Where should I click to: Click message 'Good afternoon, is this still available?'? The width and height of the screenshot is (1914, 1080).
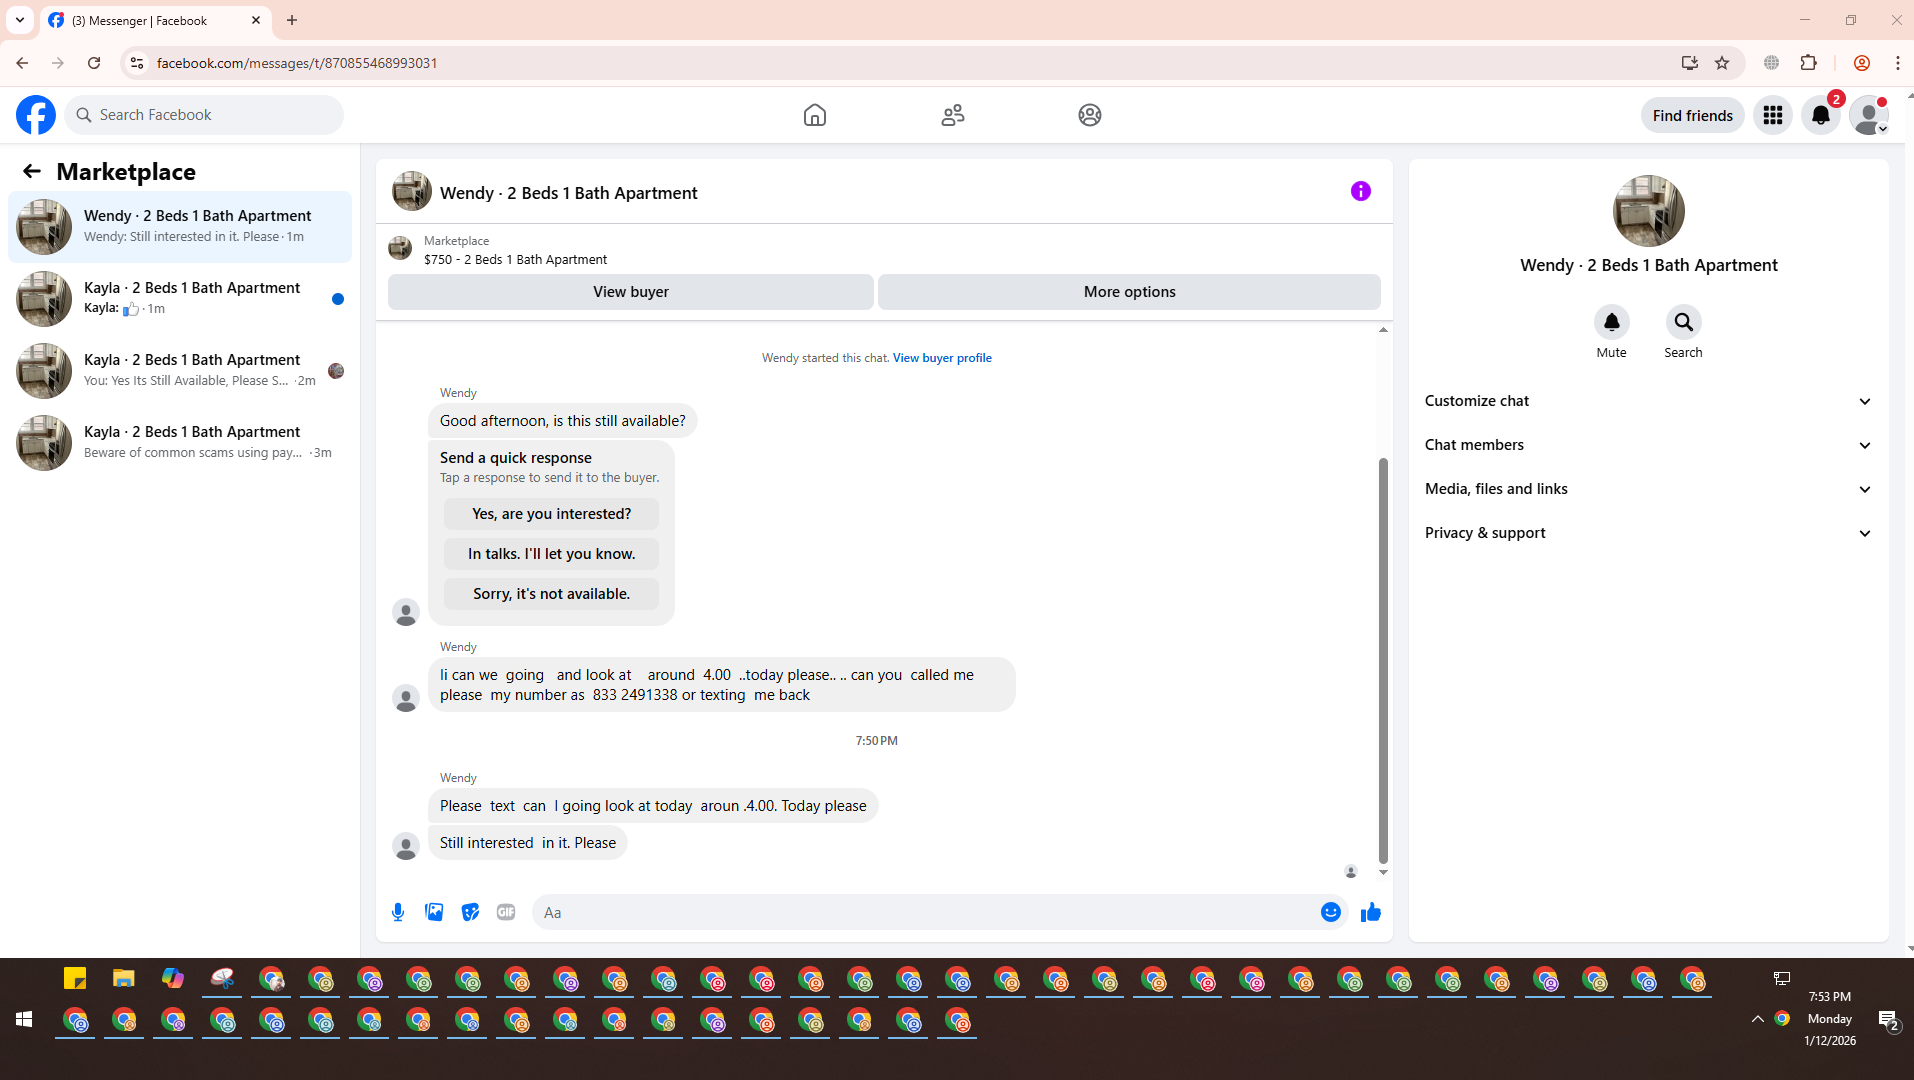pos(562,421)
